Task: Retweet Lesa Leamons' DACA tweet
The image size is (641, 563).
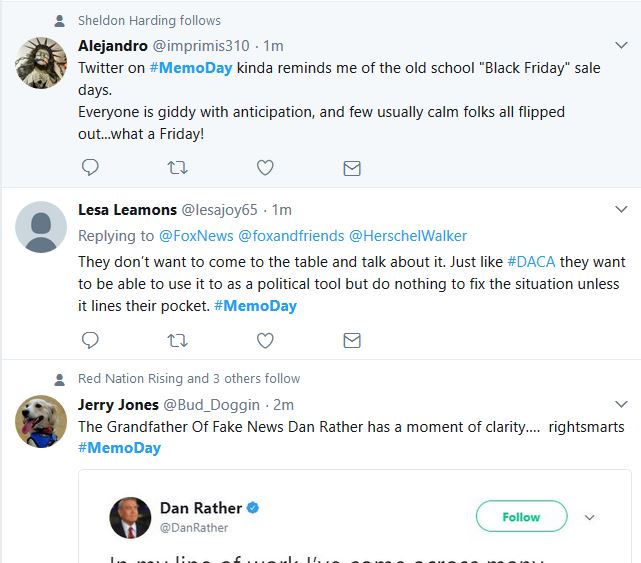Action: 177,340
